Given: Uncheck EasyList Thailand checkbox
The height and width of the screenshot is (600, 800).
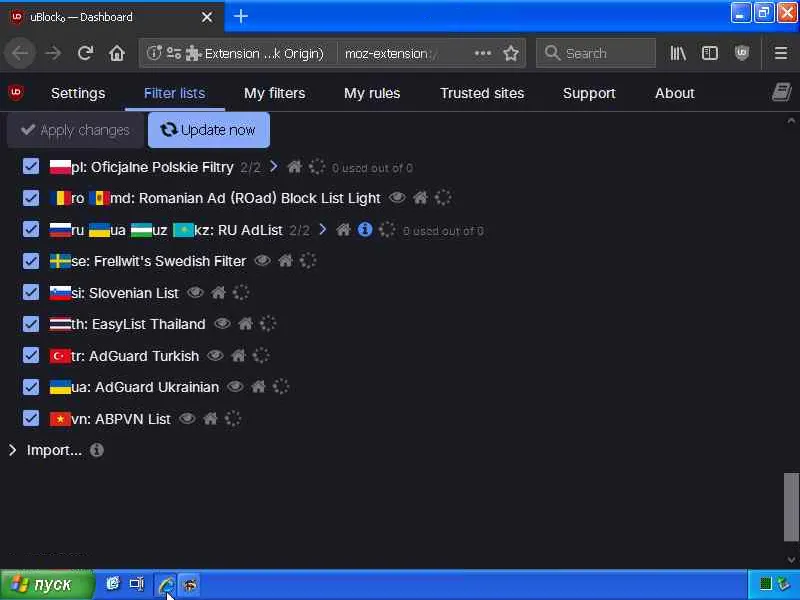Looking at the screenshot, I should [x=31, y=324].
